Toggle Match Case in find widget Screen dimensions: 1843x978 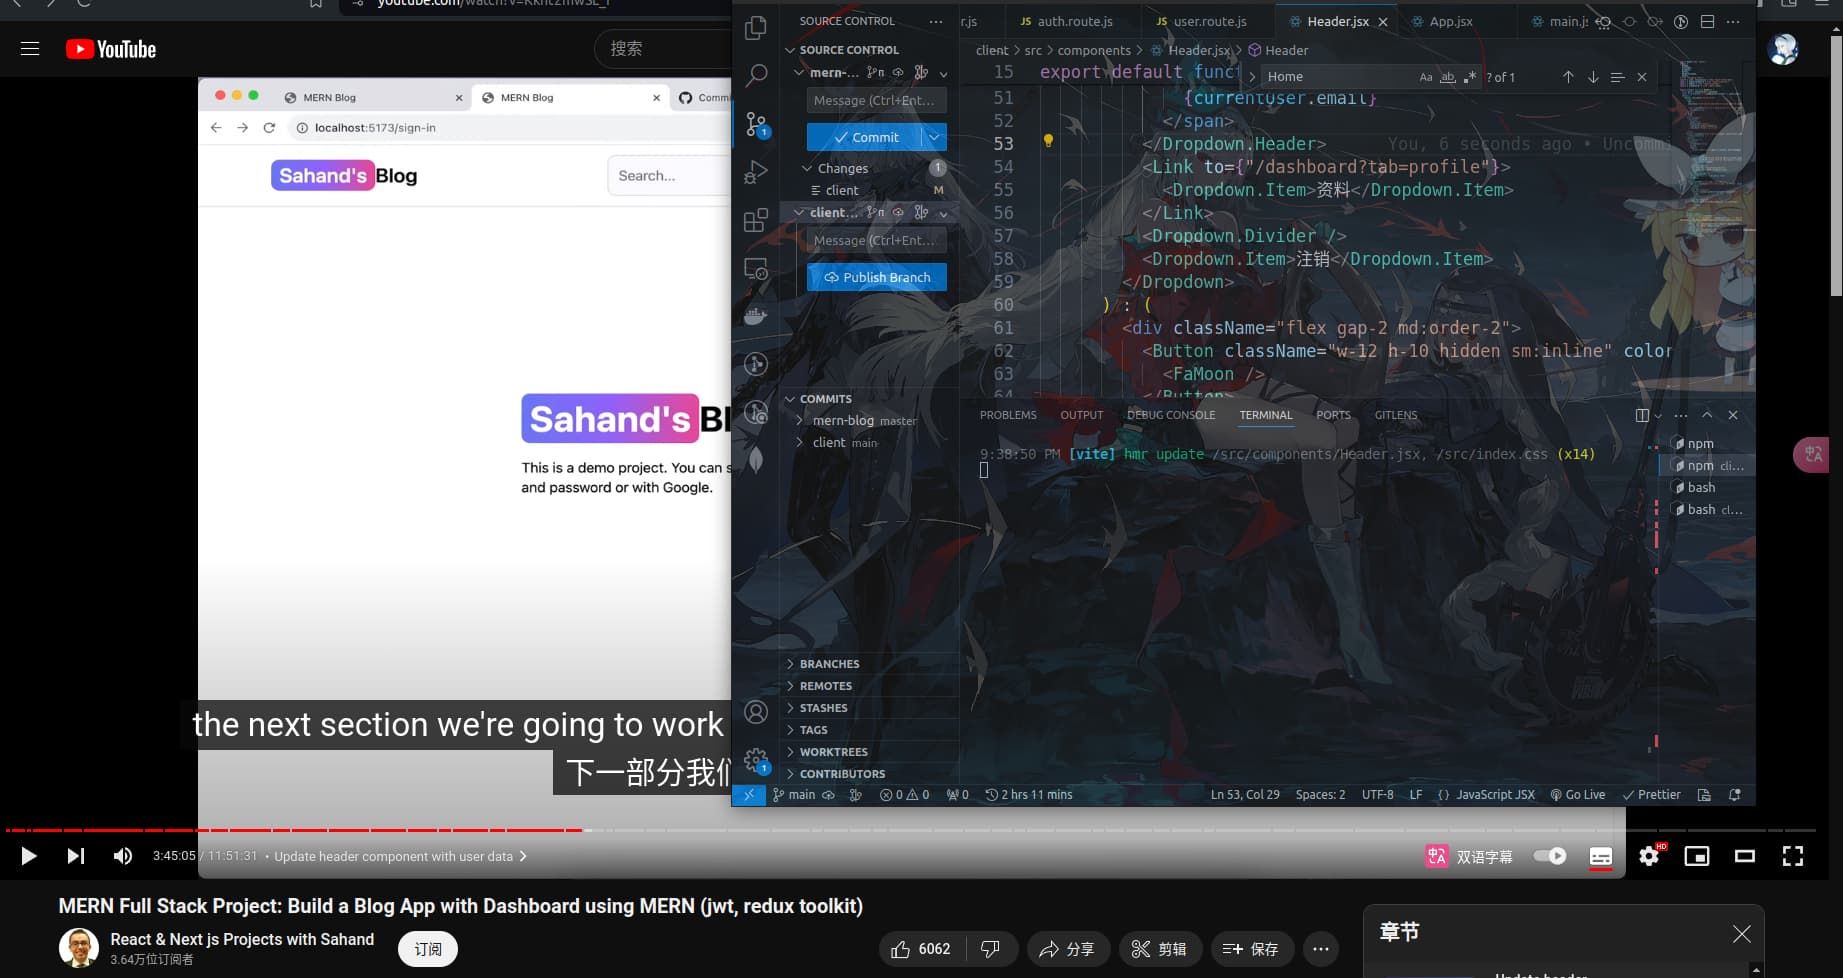click(1426, 77)
